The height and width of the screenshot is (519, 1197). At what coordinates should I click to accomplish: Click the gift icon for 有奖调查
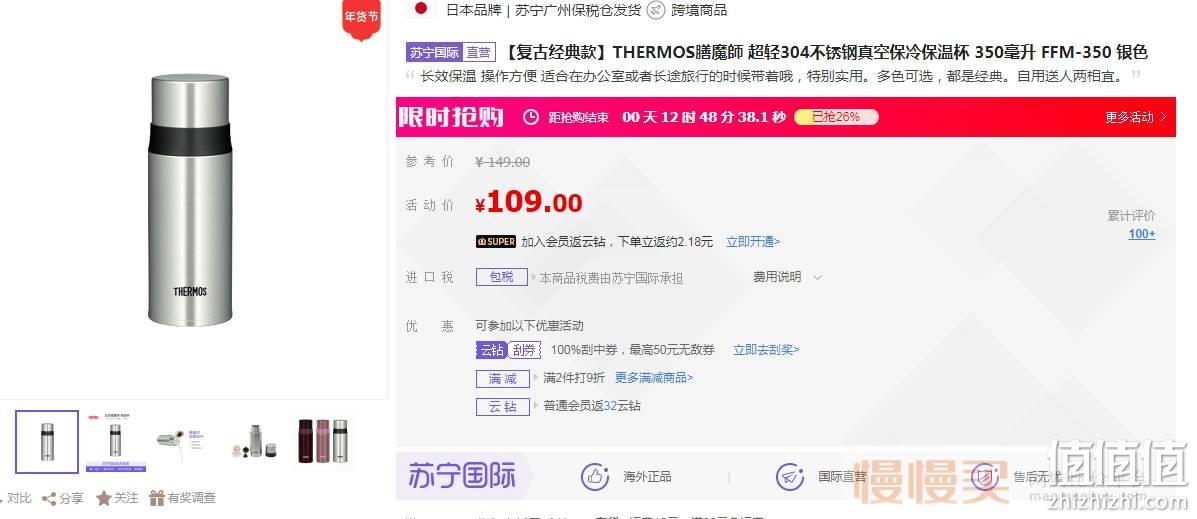156,498
